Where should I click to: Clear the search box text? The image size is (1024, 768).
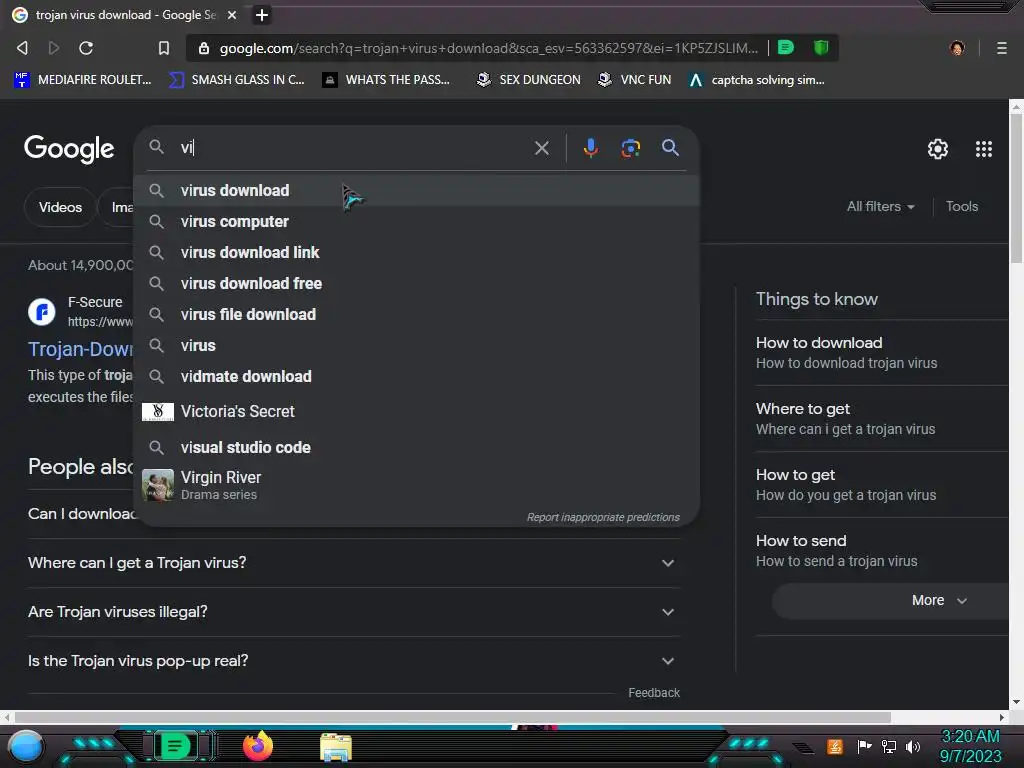[541, 148]
